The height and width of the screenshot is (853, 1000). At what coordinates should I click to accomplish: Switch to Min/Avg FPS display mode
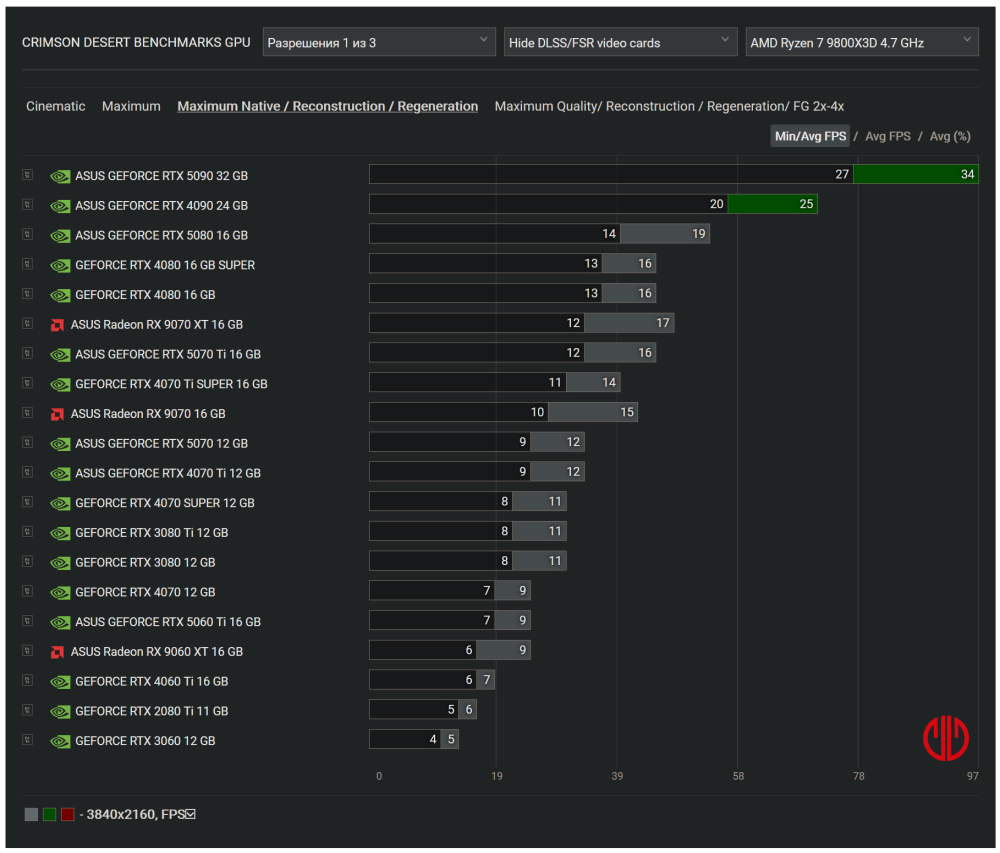pos(810,136)
